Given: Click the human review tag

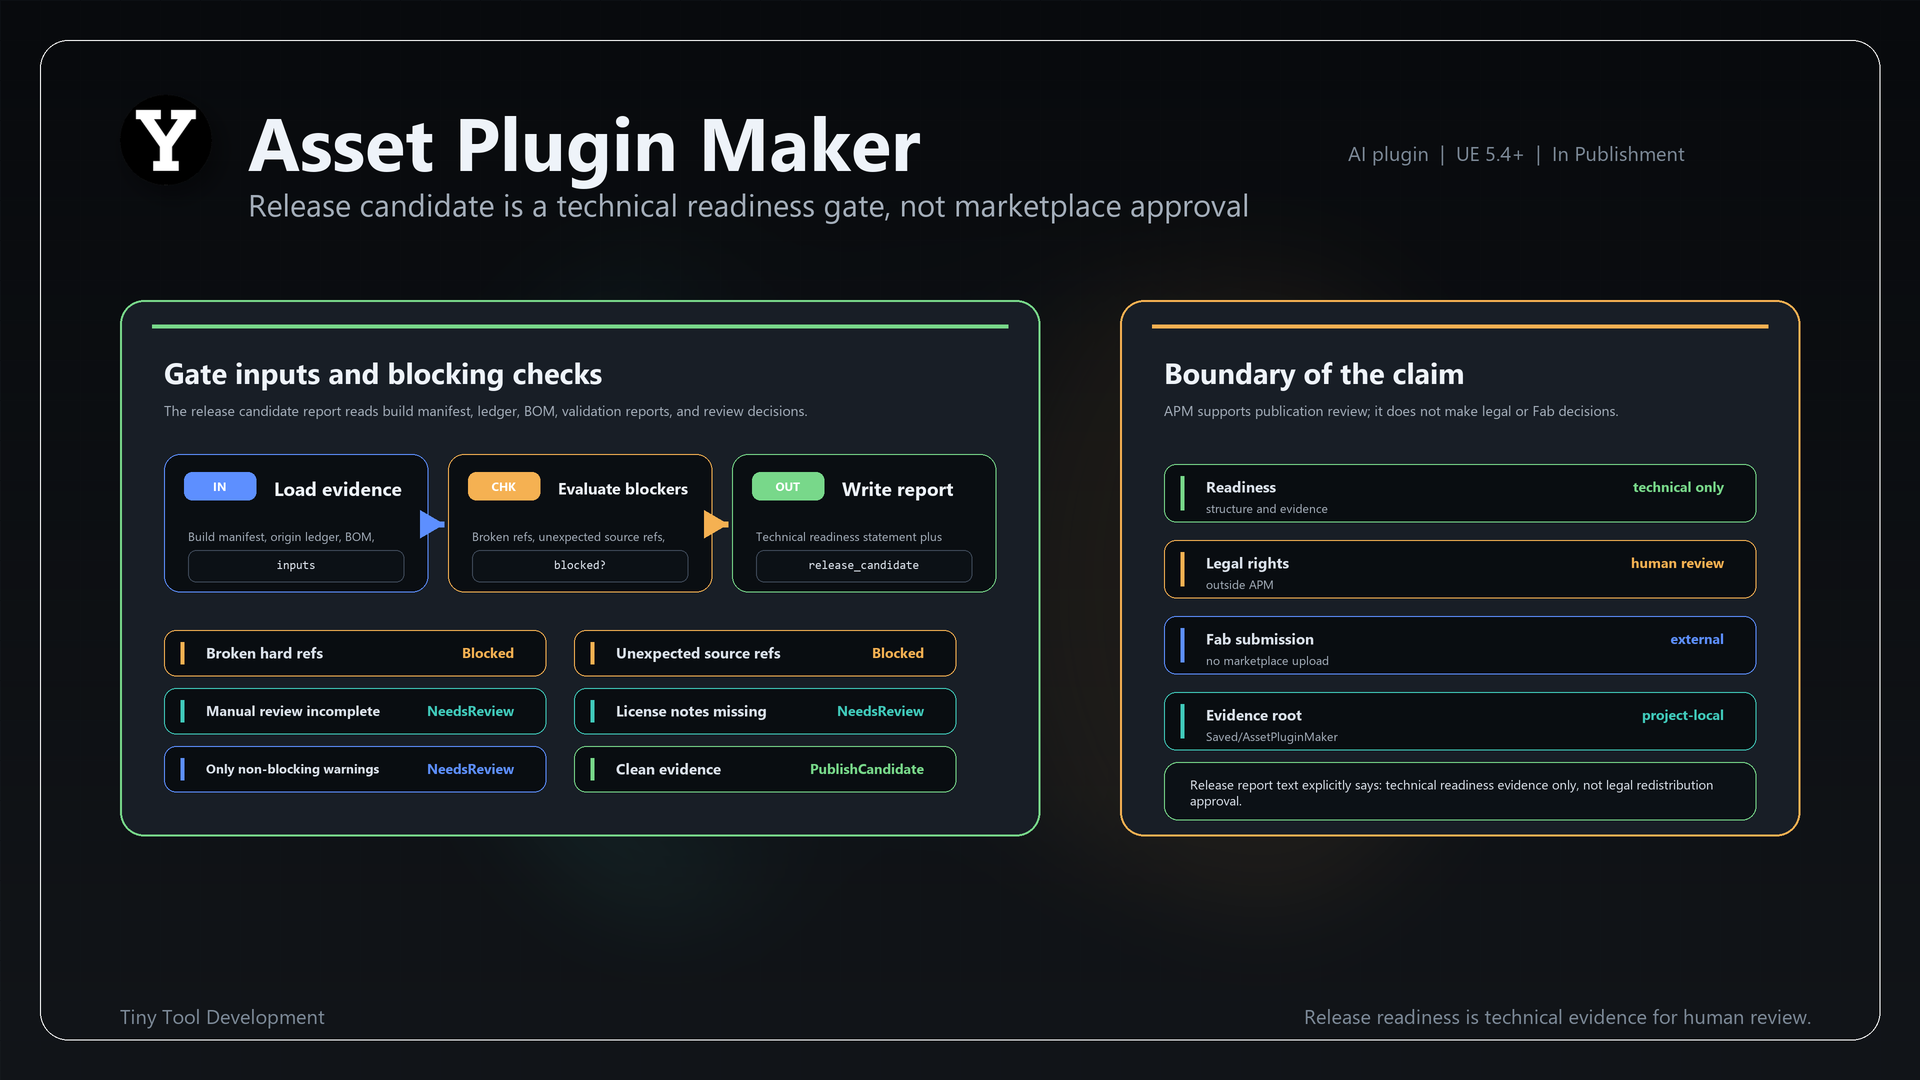Looking at the screenshot, I should pos(1677,563).
